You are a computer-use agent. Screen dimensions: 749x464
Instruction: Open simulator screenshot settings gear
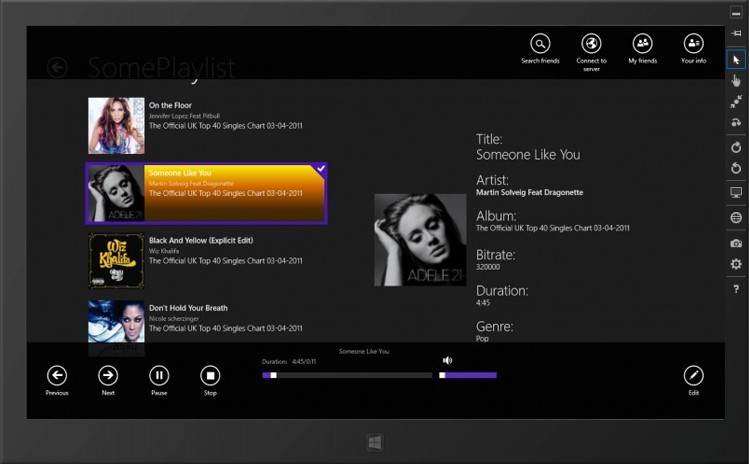(736, 264)
